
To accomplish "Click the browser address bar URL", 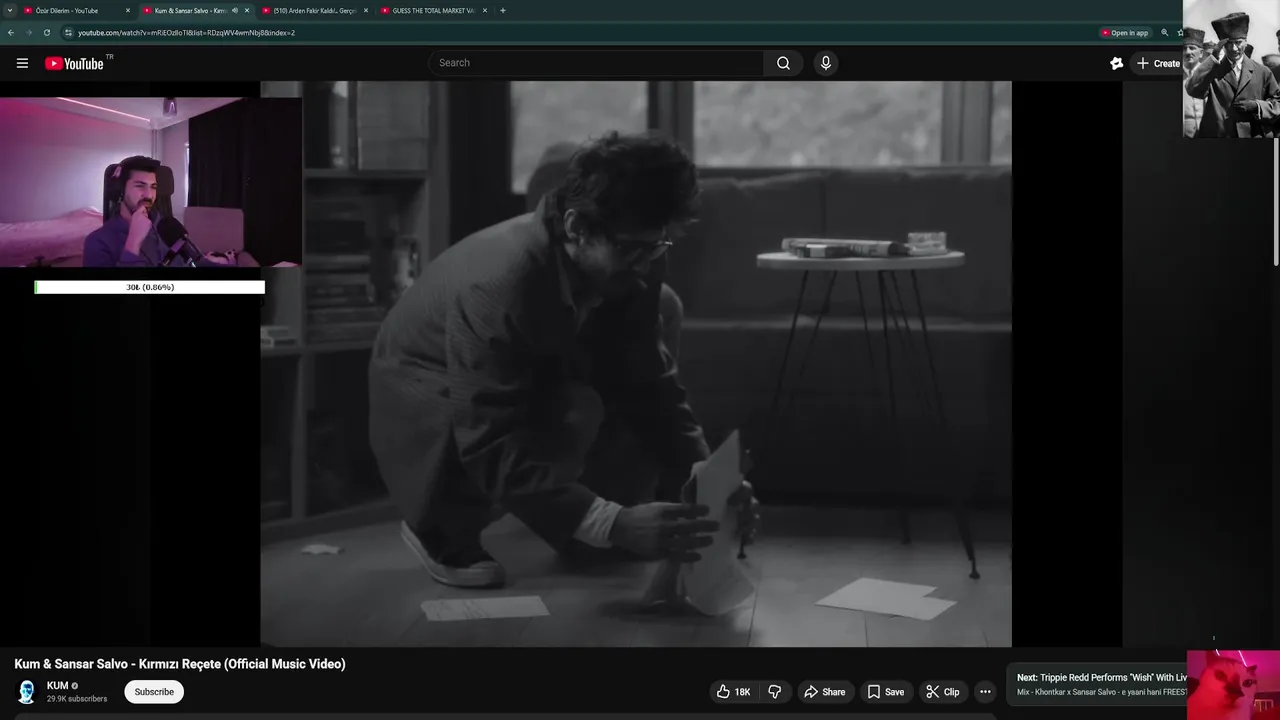I will (x=186, y=33).
